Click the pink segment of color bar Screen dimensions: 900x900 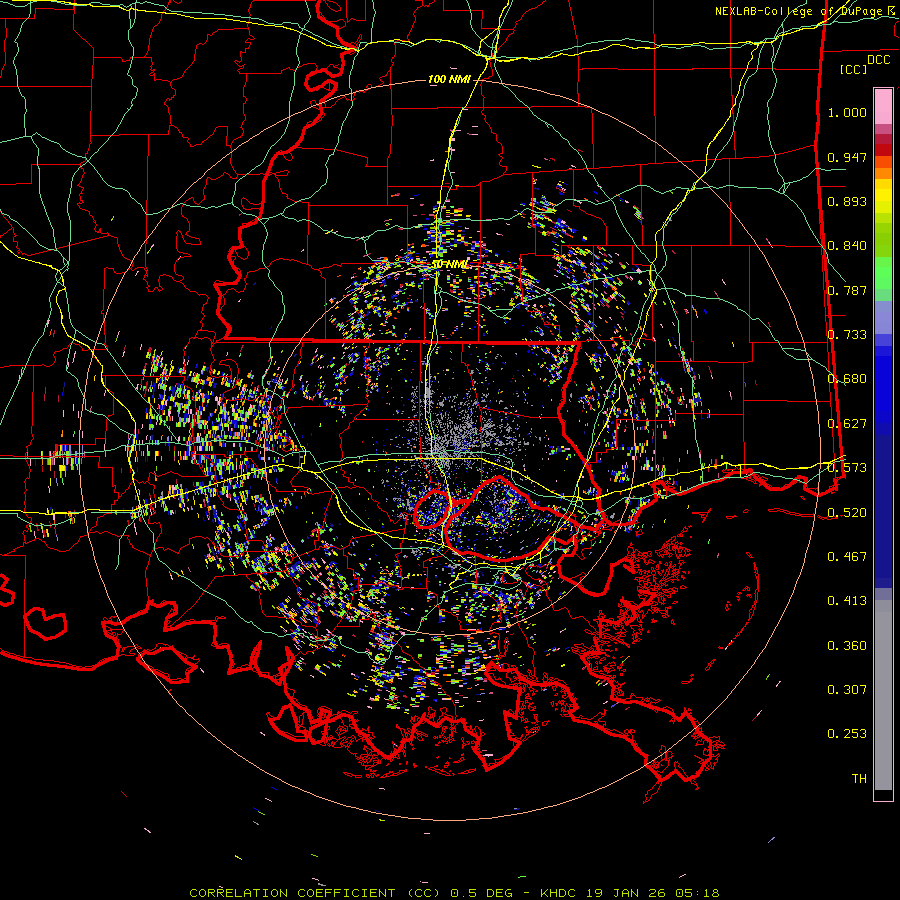click(x=883, y=107)
